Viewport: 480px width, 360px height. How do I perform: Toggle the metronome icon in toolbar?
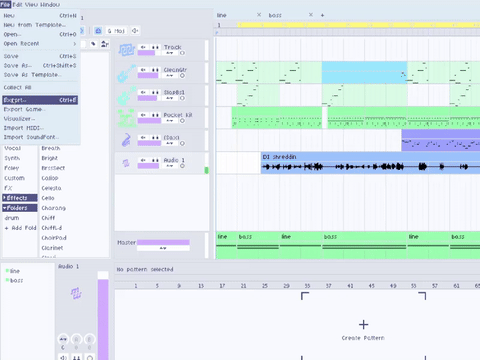pyautogui.click(x=98, y=31)
